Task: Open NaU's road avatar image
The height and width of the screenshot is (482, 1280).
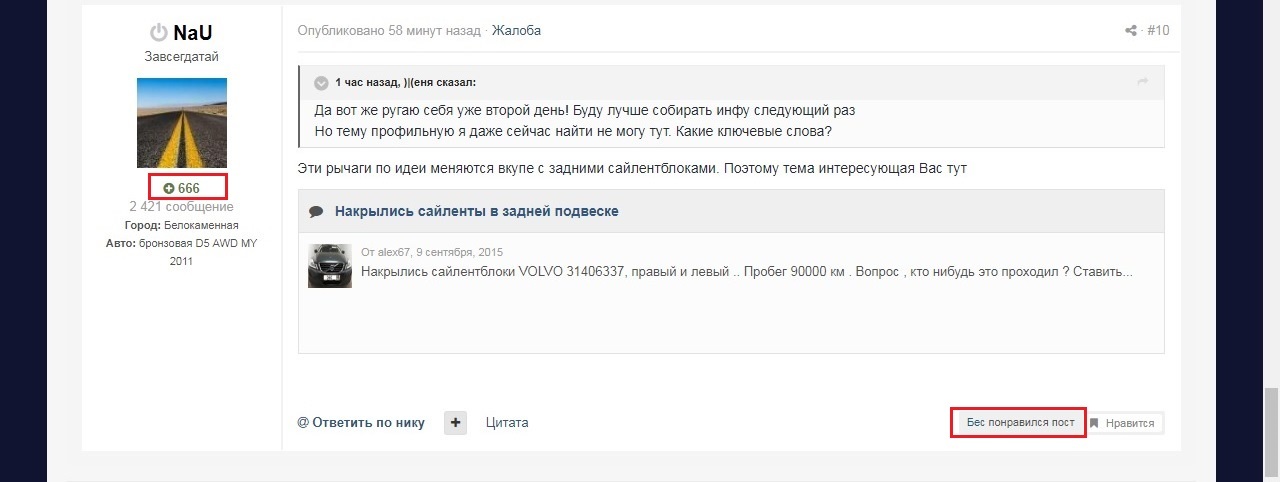Action: pos(182,123)
